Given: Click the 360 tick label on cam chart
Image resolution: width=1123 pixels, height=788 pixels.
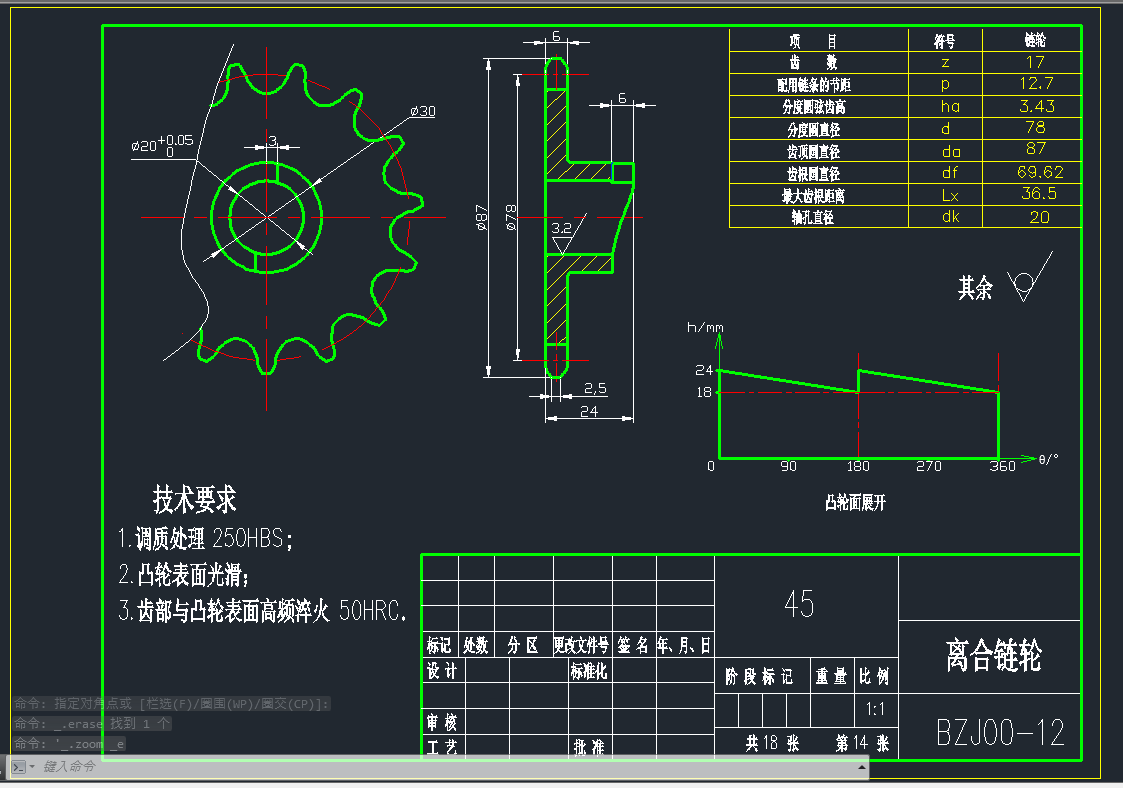Looking at the screenshot, I should 1003,466.
